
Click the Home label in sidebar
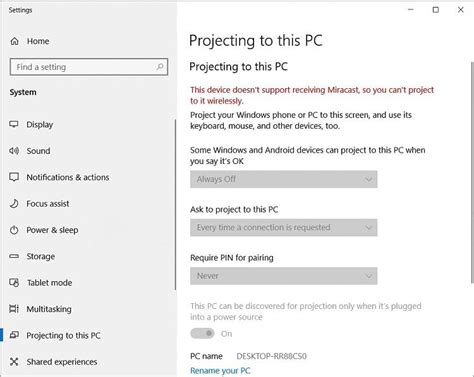point(38,41)
